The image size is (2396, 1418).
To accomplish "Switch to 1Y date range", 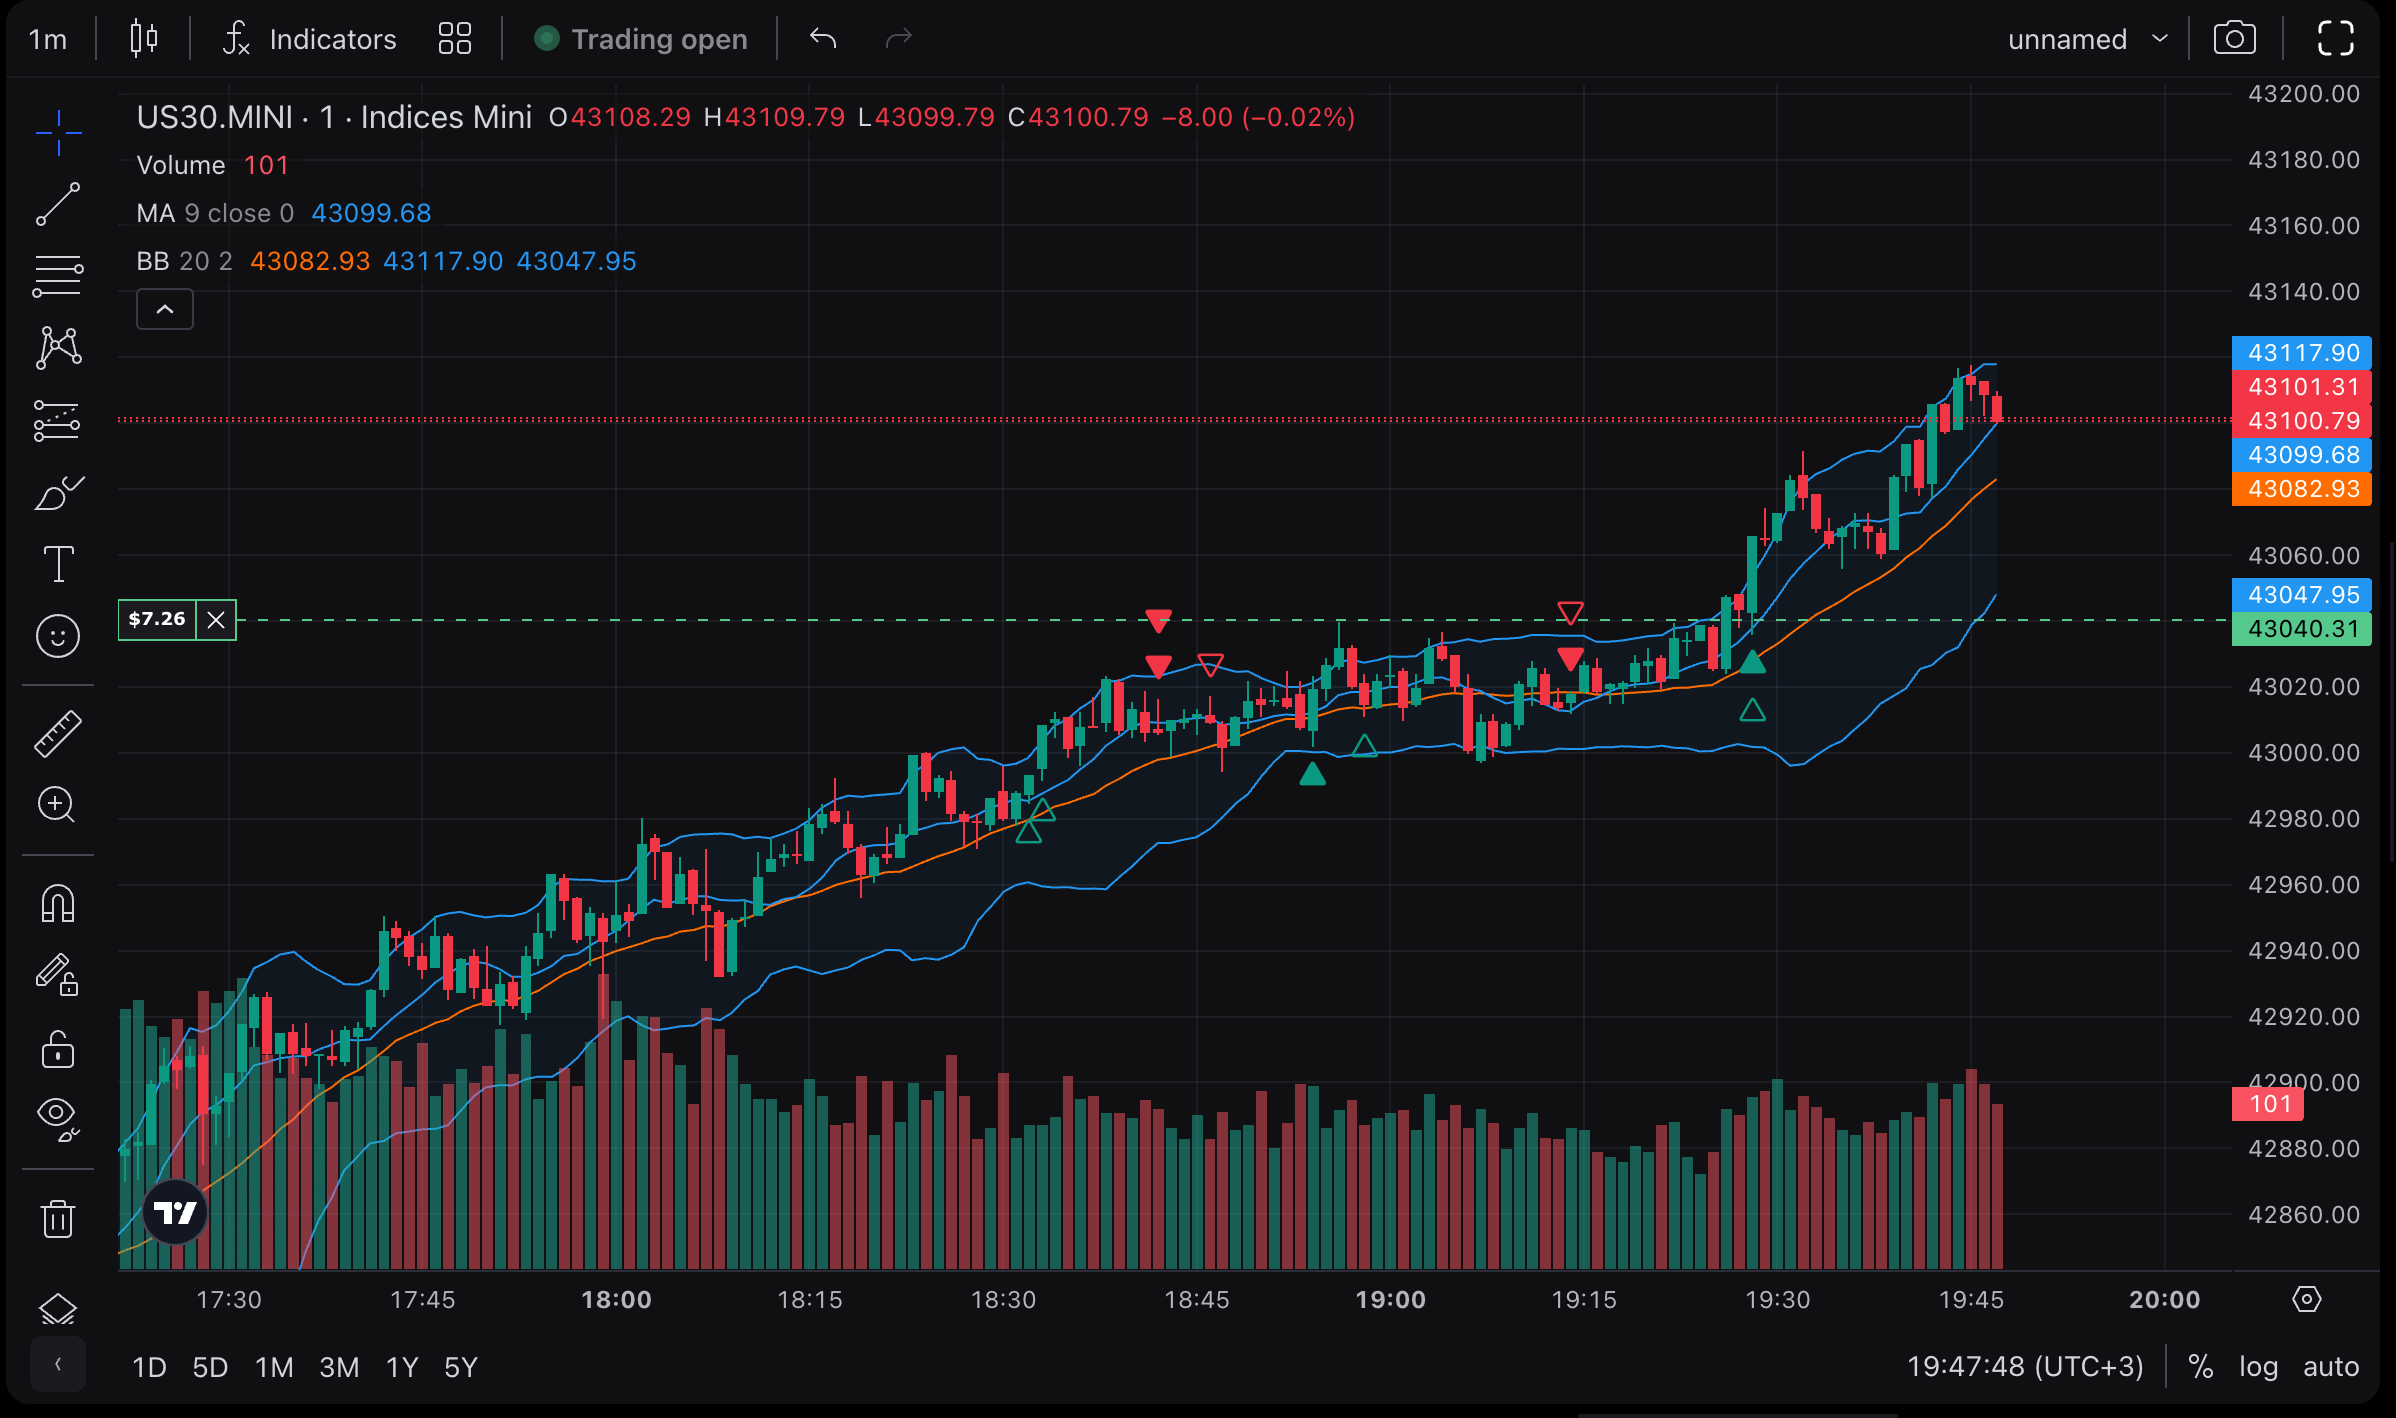I will 402,1367.
